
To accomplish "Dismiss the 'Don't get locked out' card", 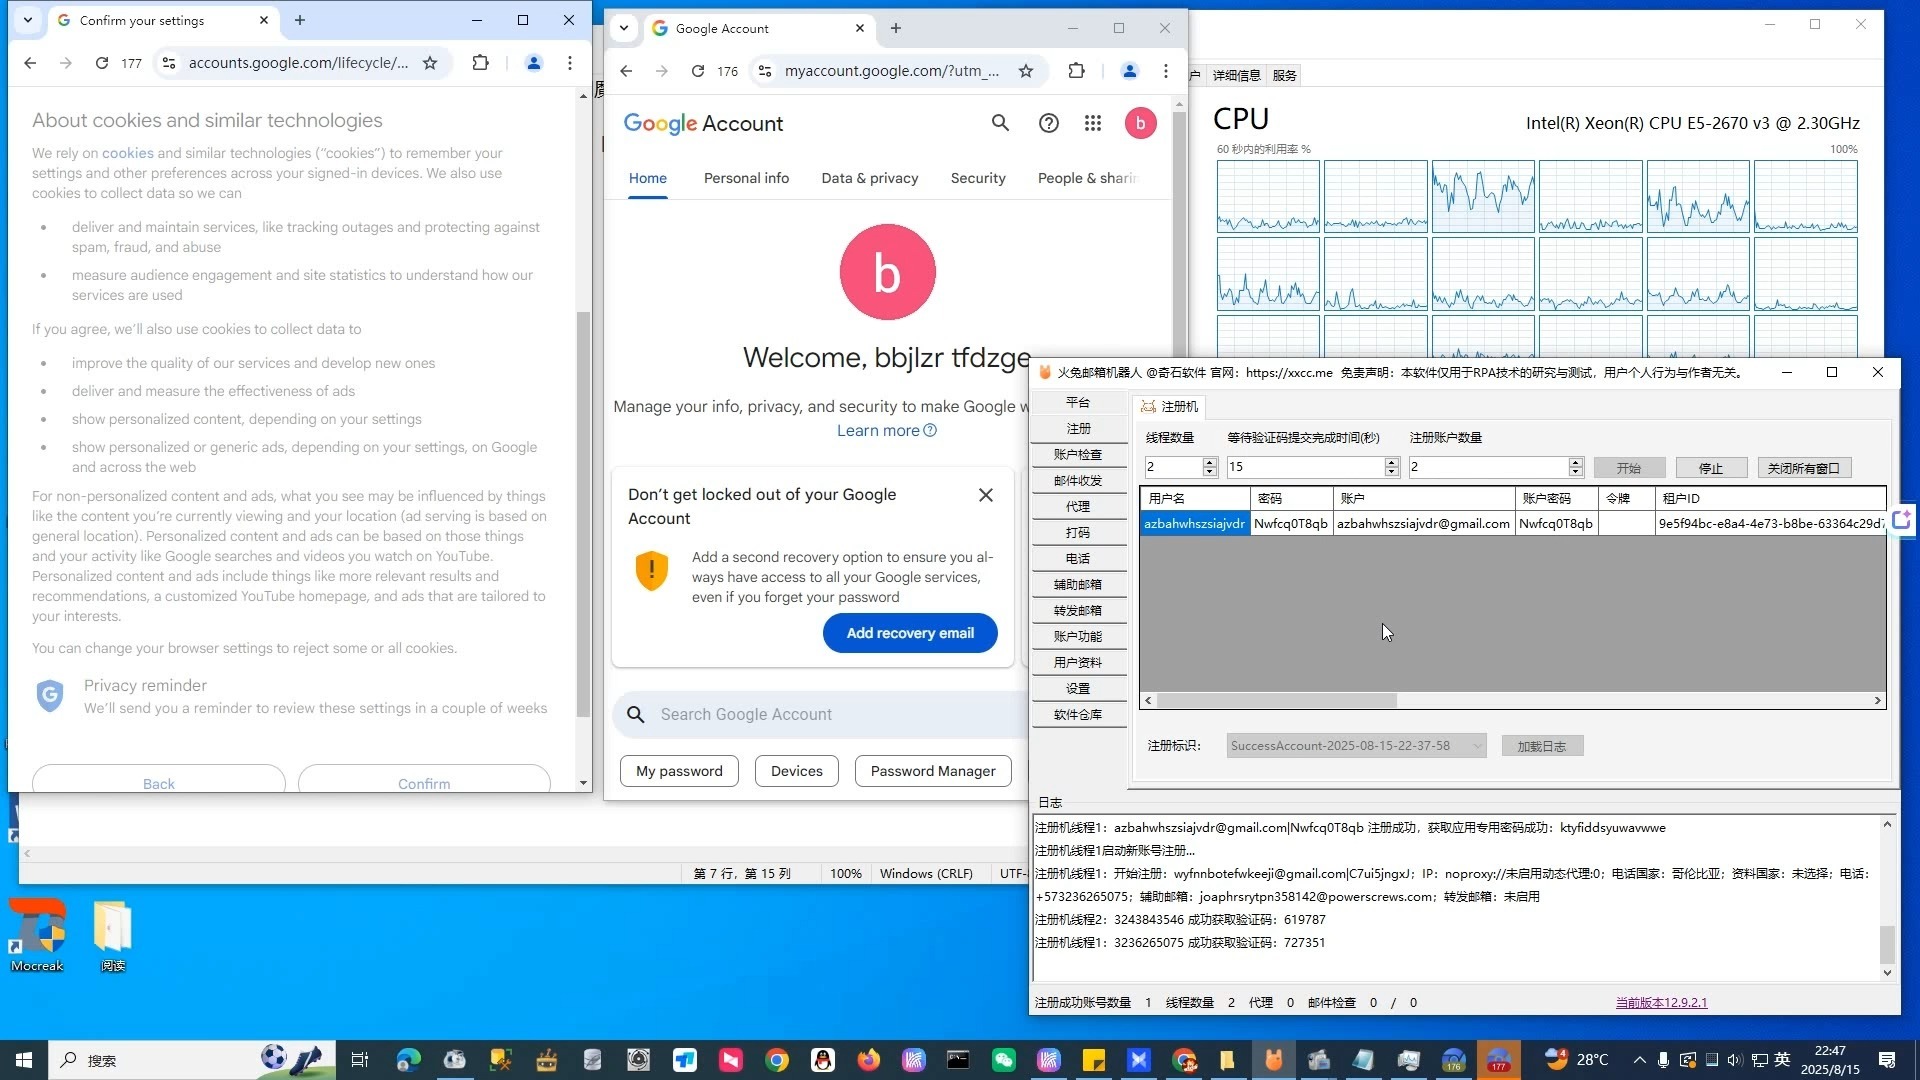I will [986, 495].
